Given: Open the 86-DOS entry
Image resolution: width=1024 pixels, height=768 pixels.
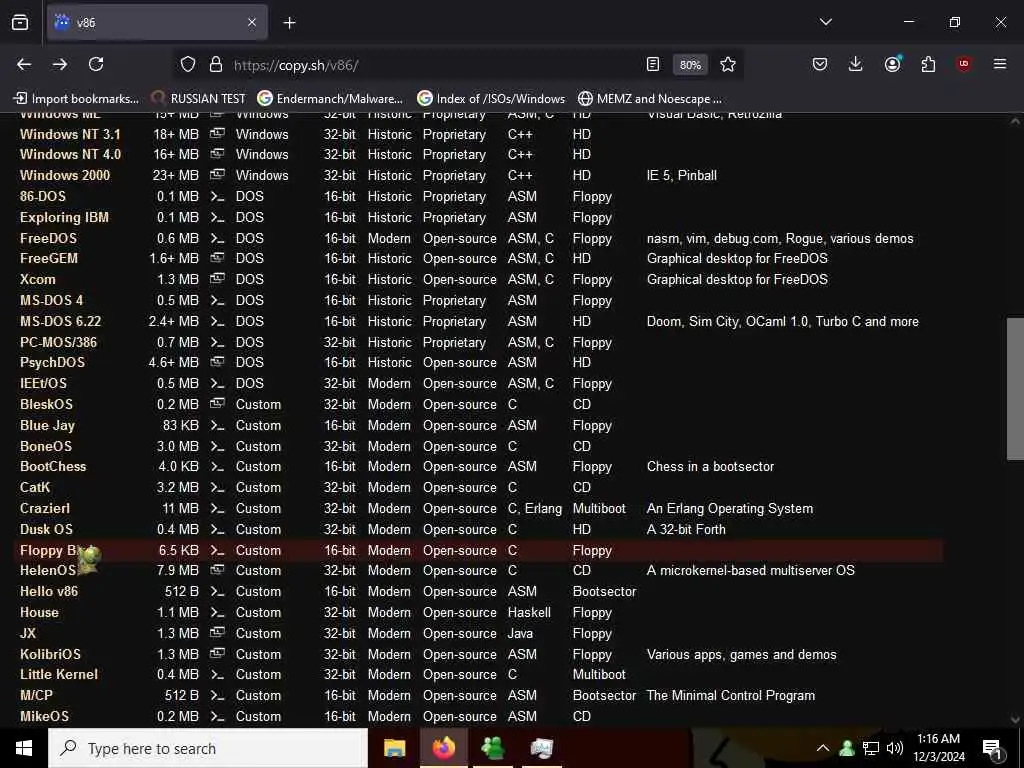Looking at the screenshot, I should [x=42, y=197].
